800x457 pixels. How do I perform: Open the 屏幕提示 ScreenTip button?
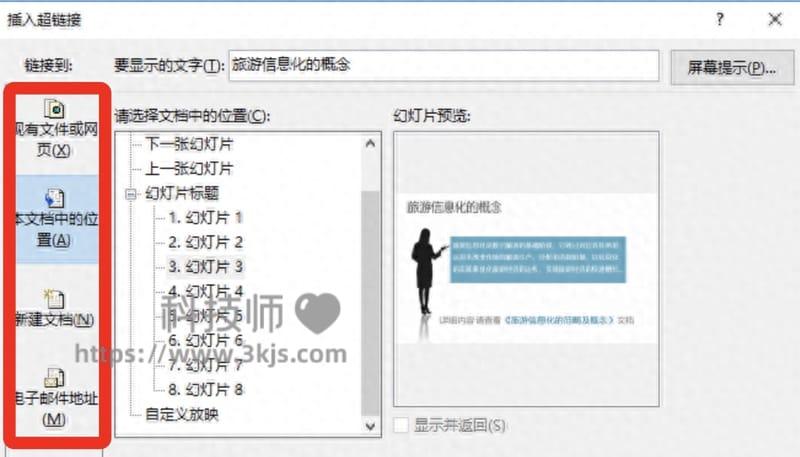[732, 67]
